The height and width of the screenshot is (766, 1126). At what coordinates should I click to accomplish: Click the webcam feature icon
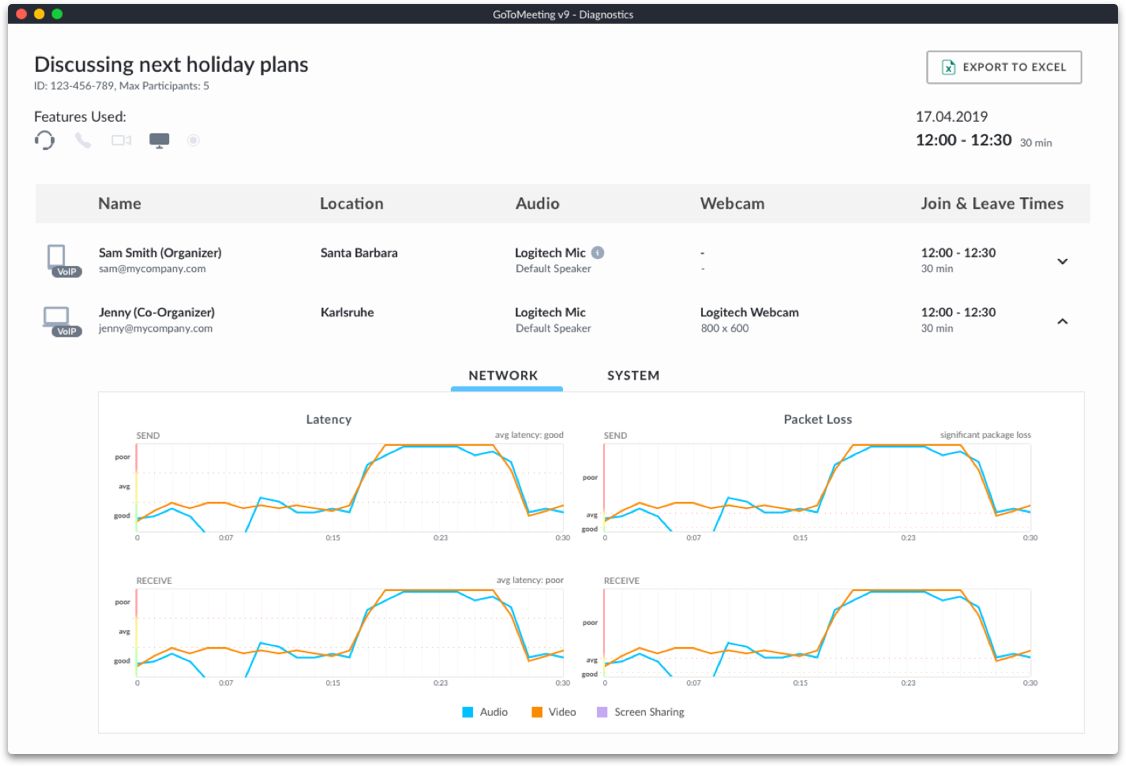coord(121,140)
